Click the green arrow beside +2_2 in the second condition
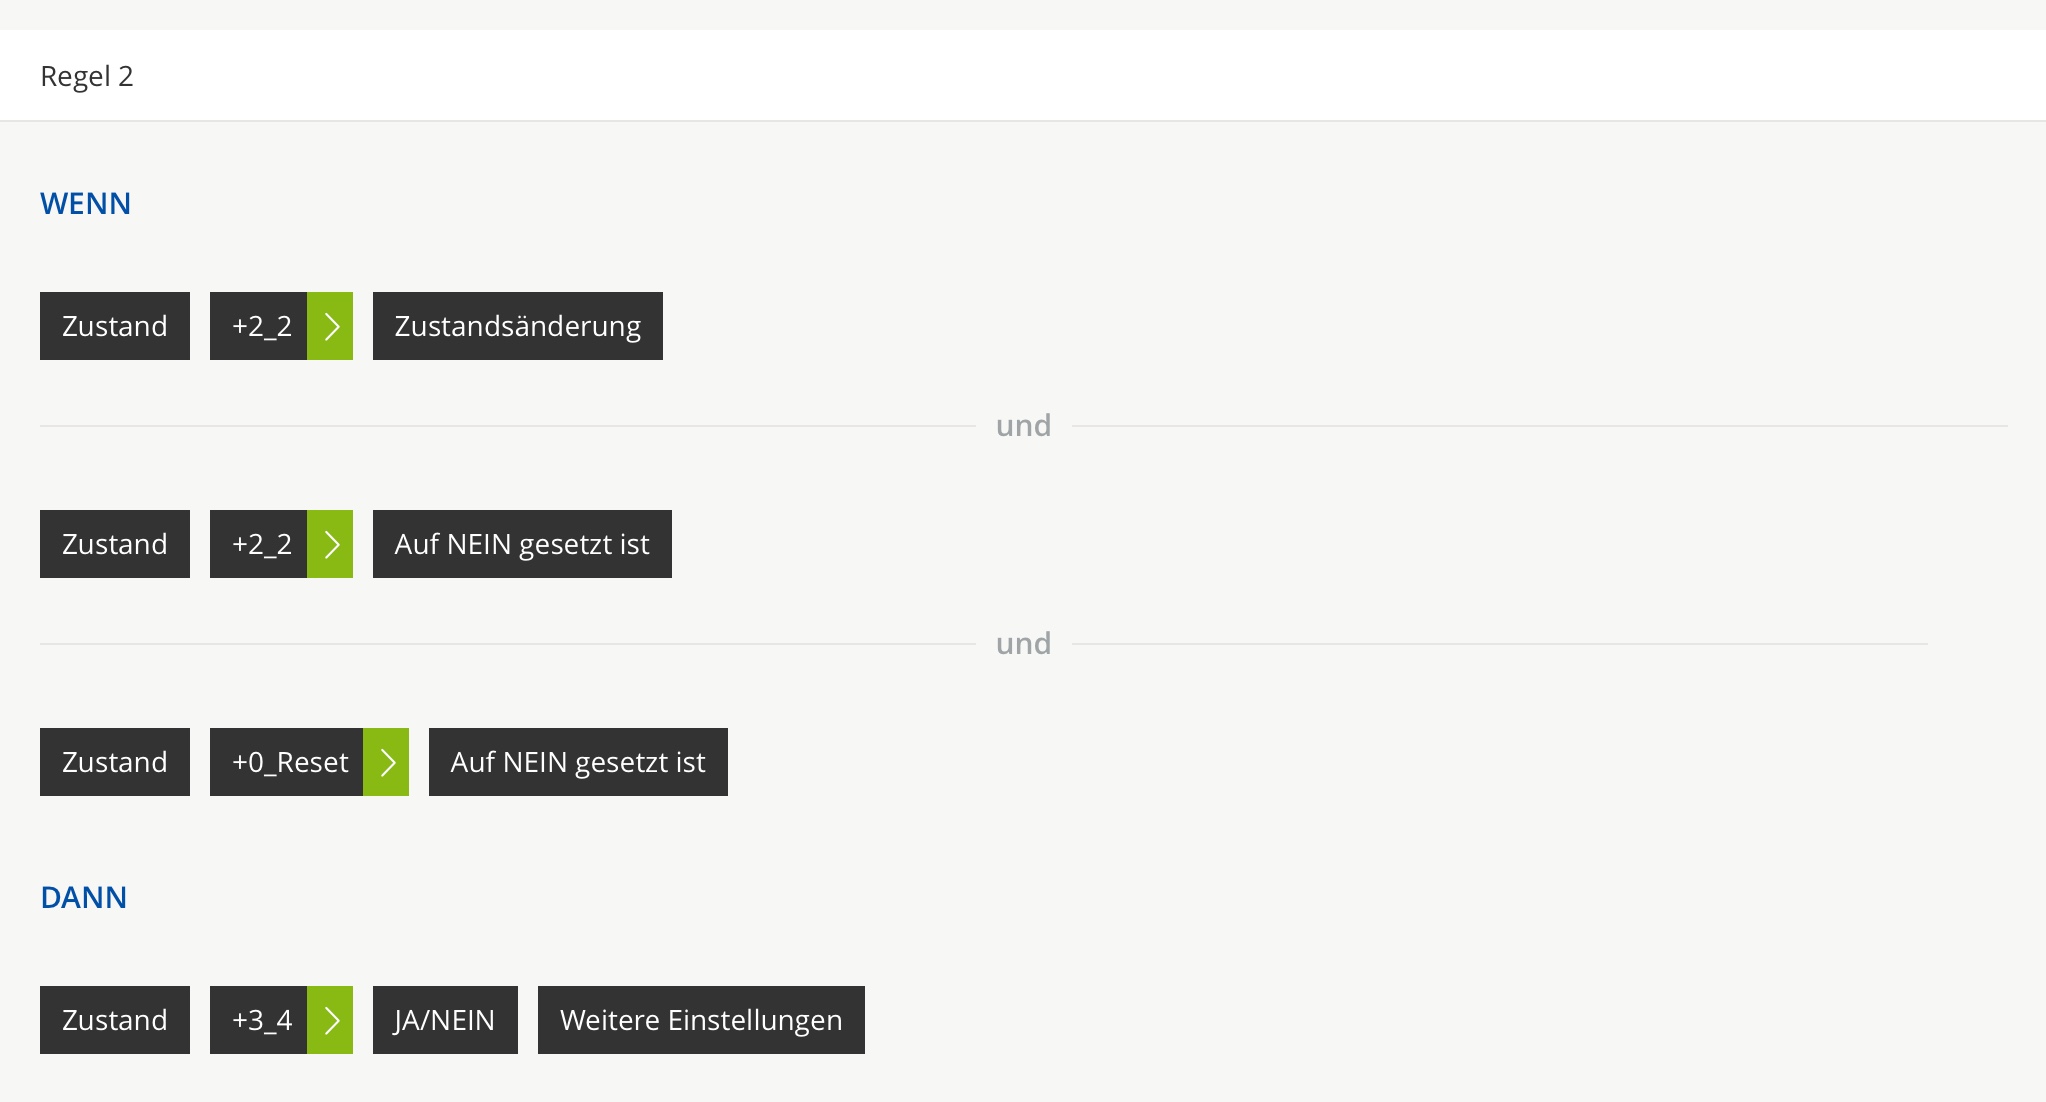This screenshot has width=2046, height=1102. pyautogui.click(x=330, y=544)
